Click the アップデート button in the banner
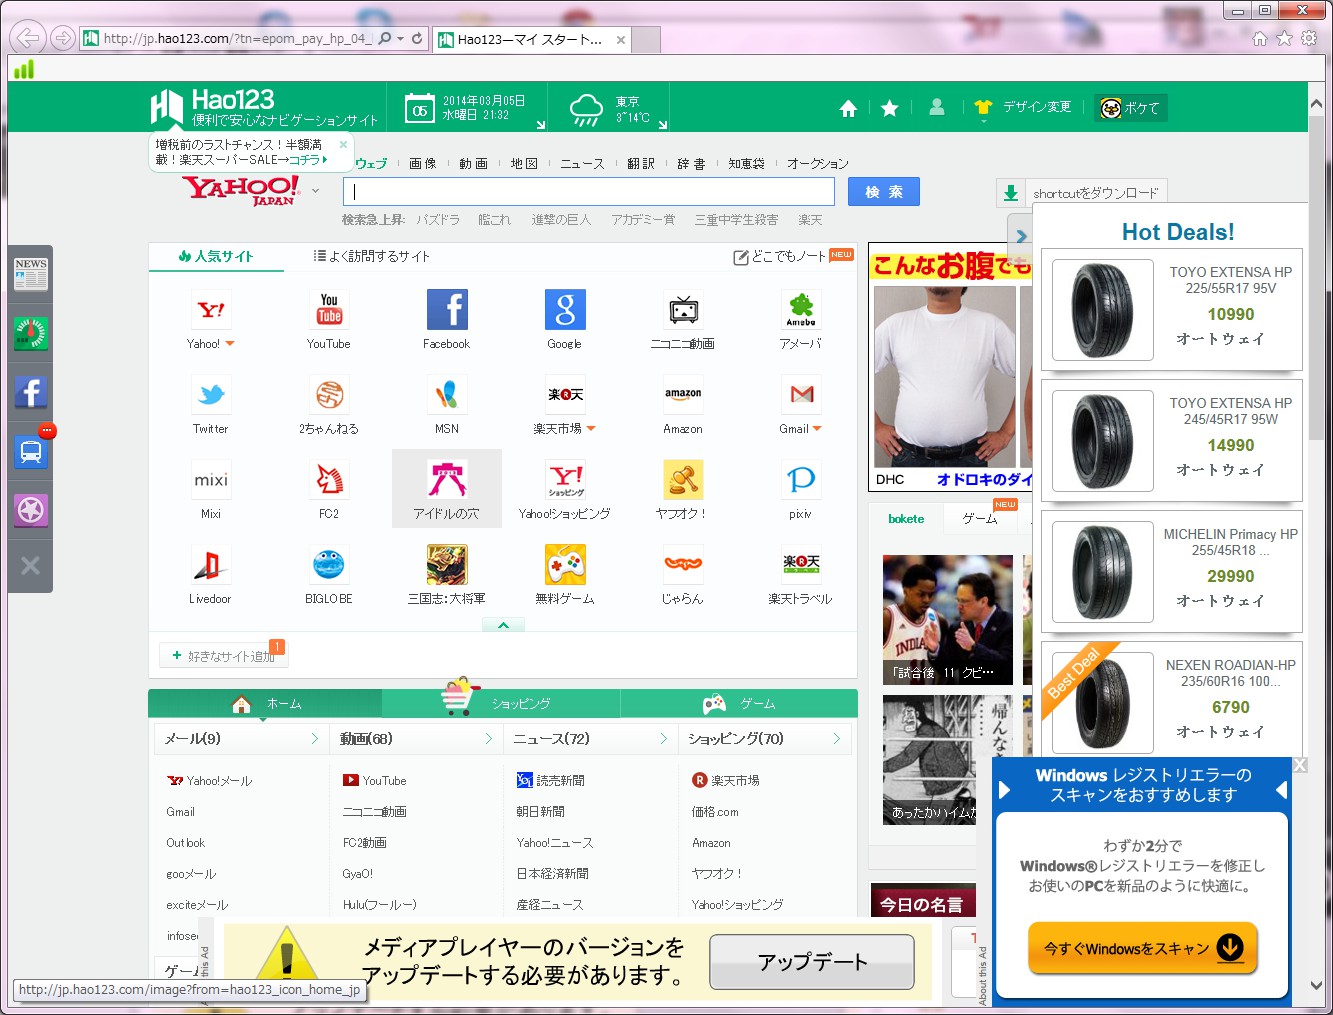Screen dimensions: 1333x1015 pos(812,962)
